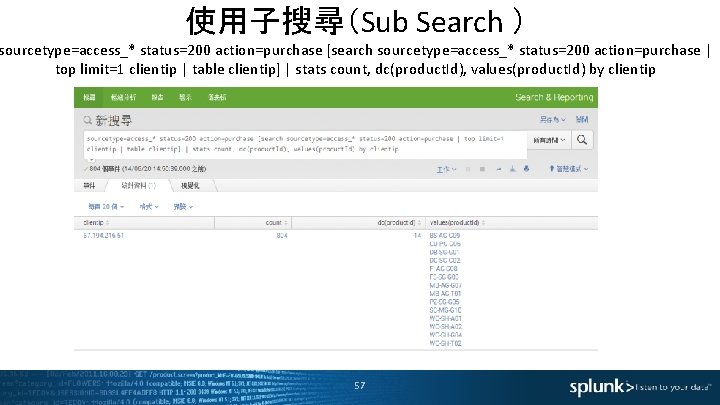Click the 804 events job status text
The height and width of the screenshot is (405, 720).
pyautogui.click(x=147, y=169)
